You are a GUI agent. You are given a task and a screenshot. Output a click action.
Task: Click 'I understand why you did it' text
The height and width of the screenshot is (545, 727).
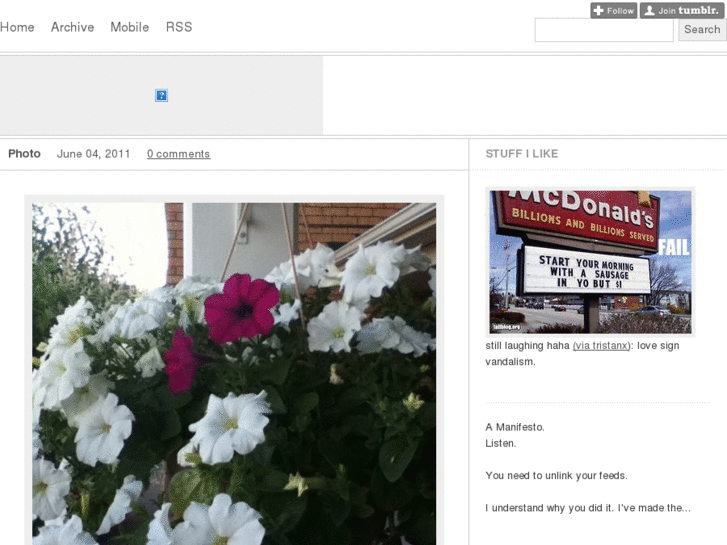[550, 508]
